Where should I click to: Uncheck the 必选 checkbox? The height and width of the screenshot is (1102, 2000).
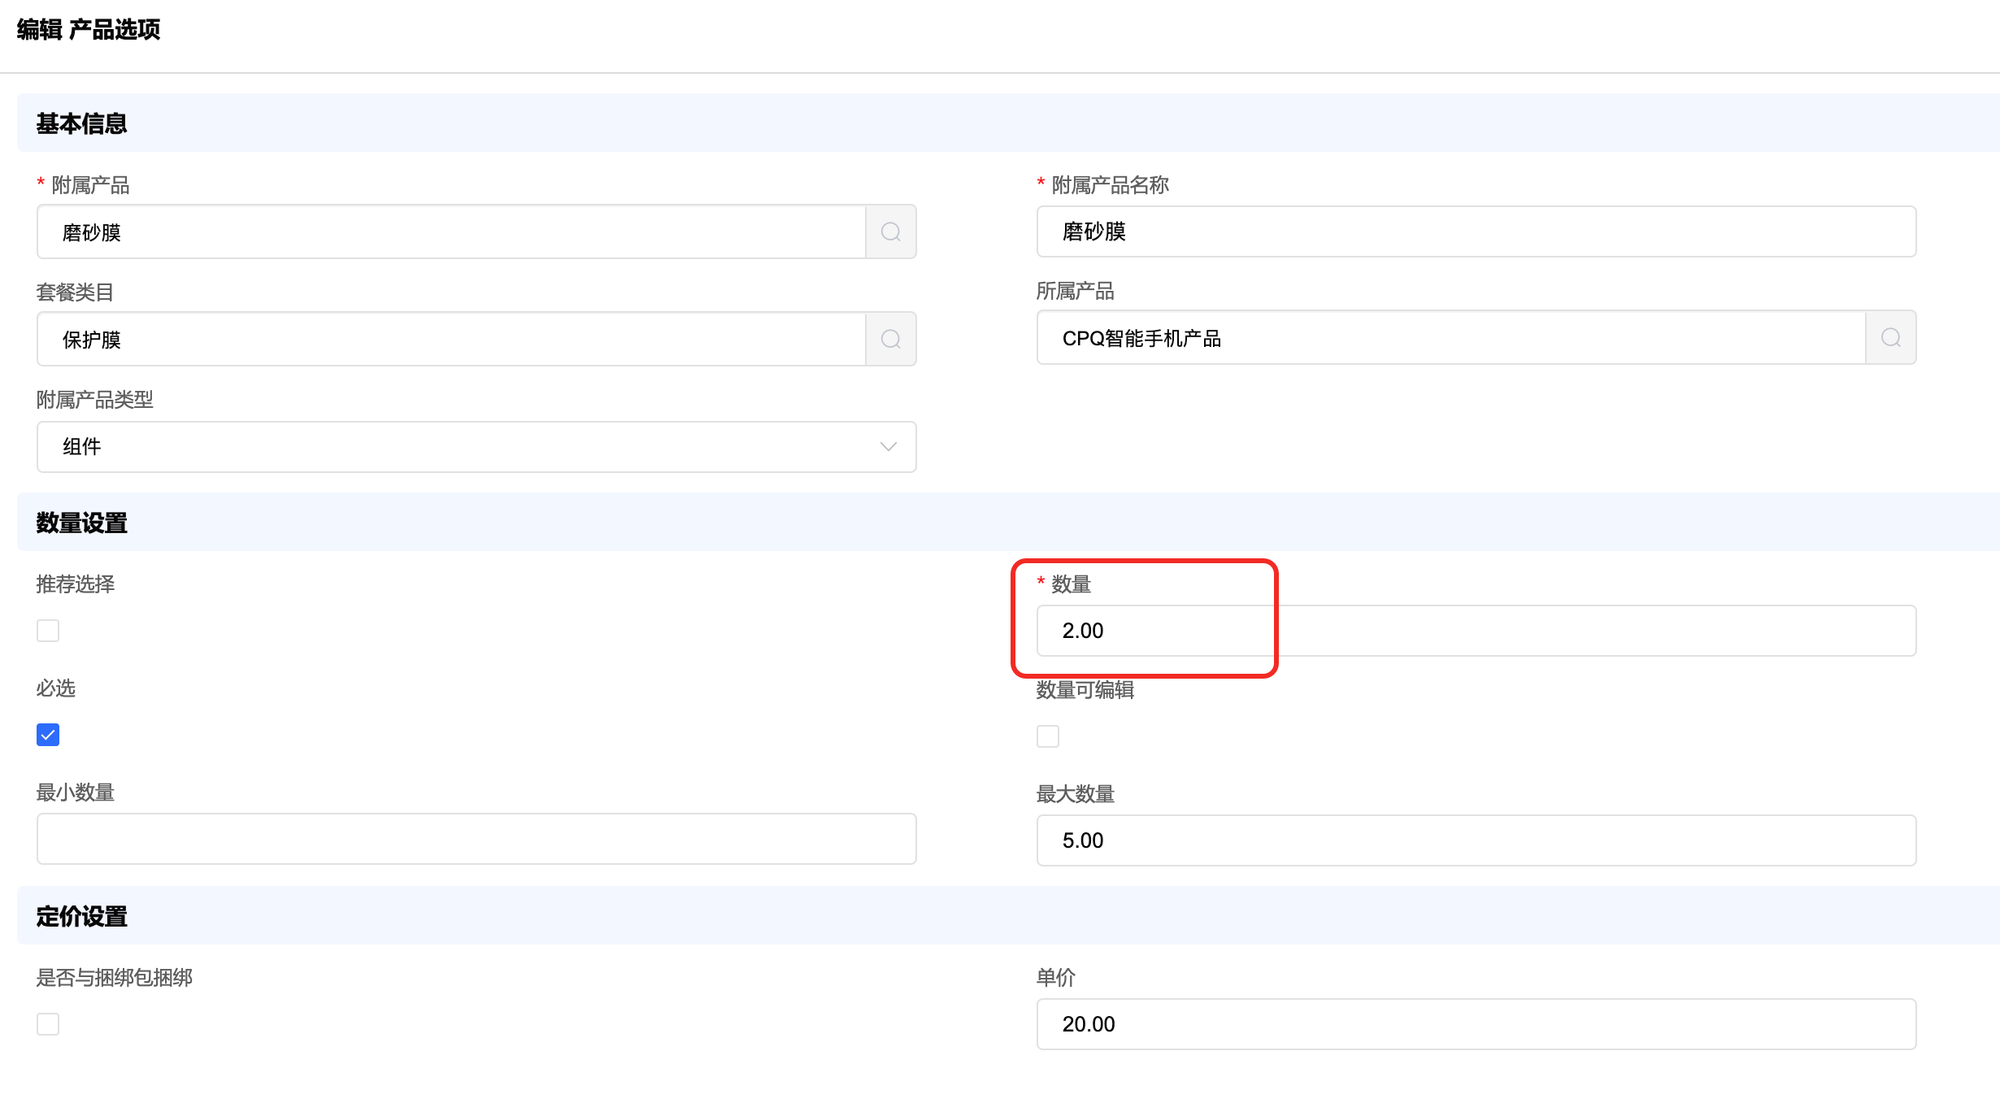click(x=48, y=735)
